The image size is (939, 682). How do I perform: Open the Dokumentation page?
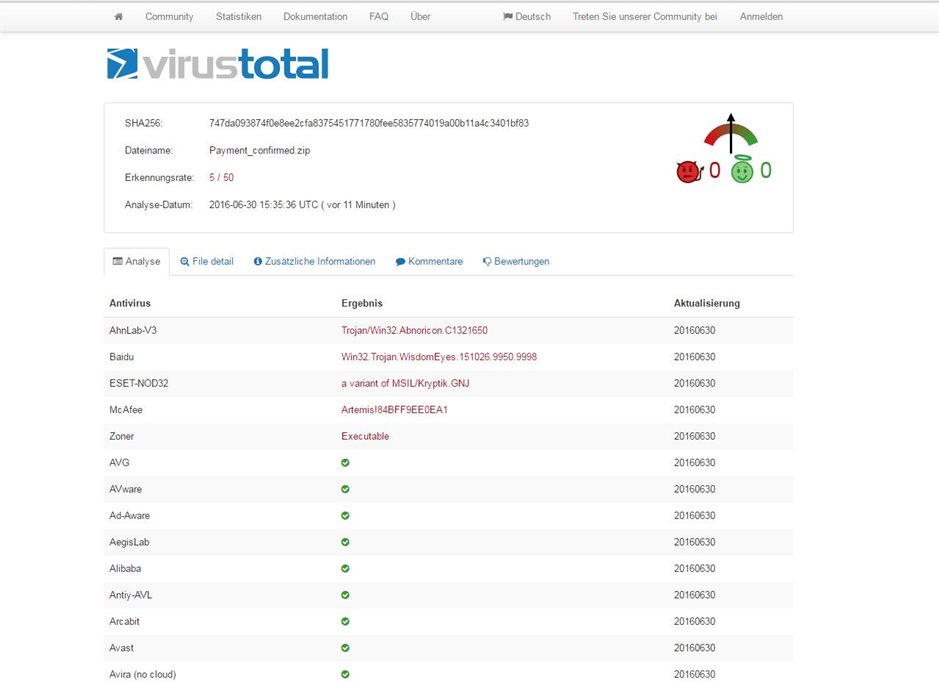click(x=315, y=17)
